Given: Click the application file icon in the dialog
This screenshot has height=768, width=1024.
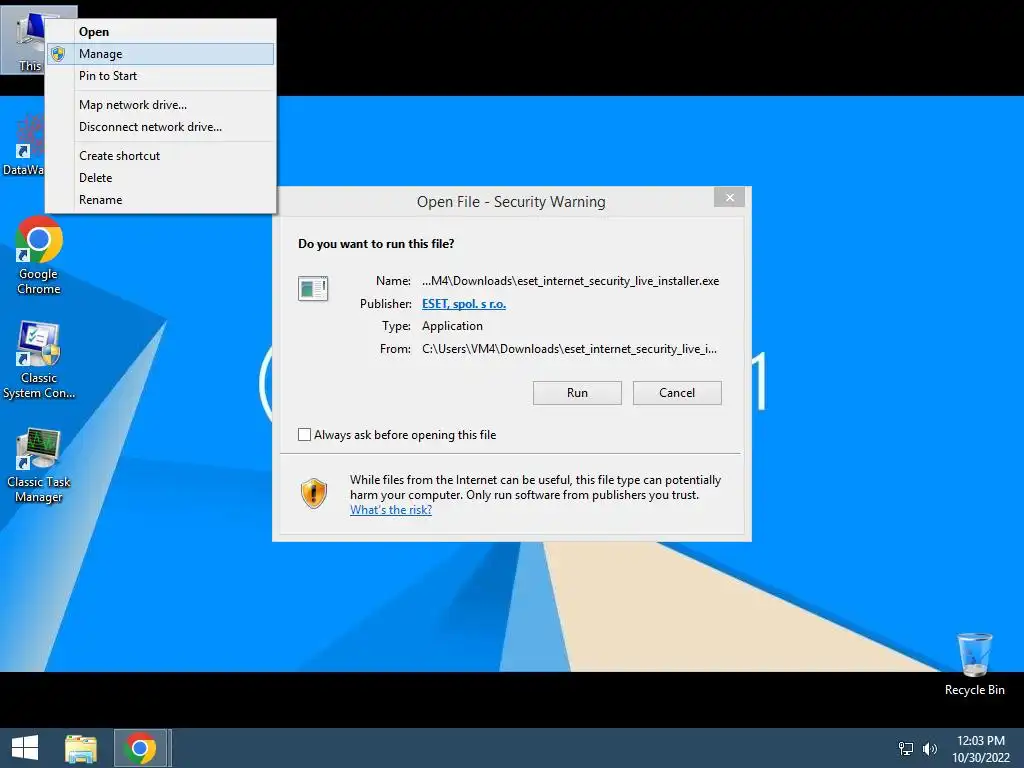Looking at the screenshot, I should coord(313,288).
